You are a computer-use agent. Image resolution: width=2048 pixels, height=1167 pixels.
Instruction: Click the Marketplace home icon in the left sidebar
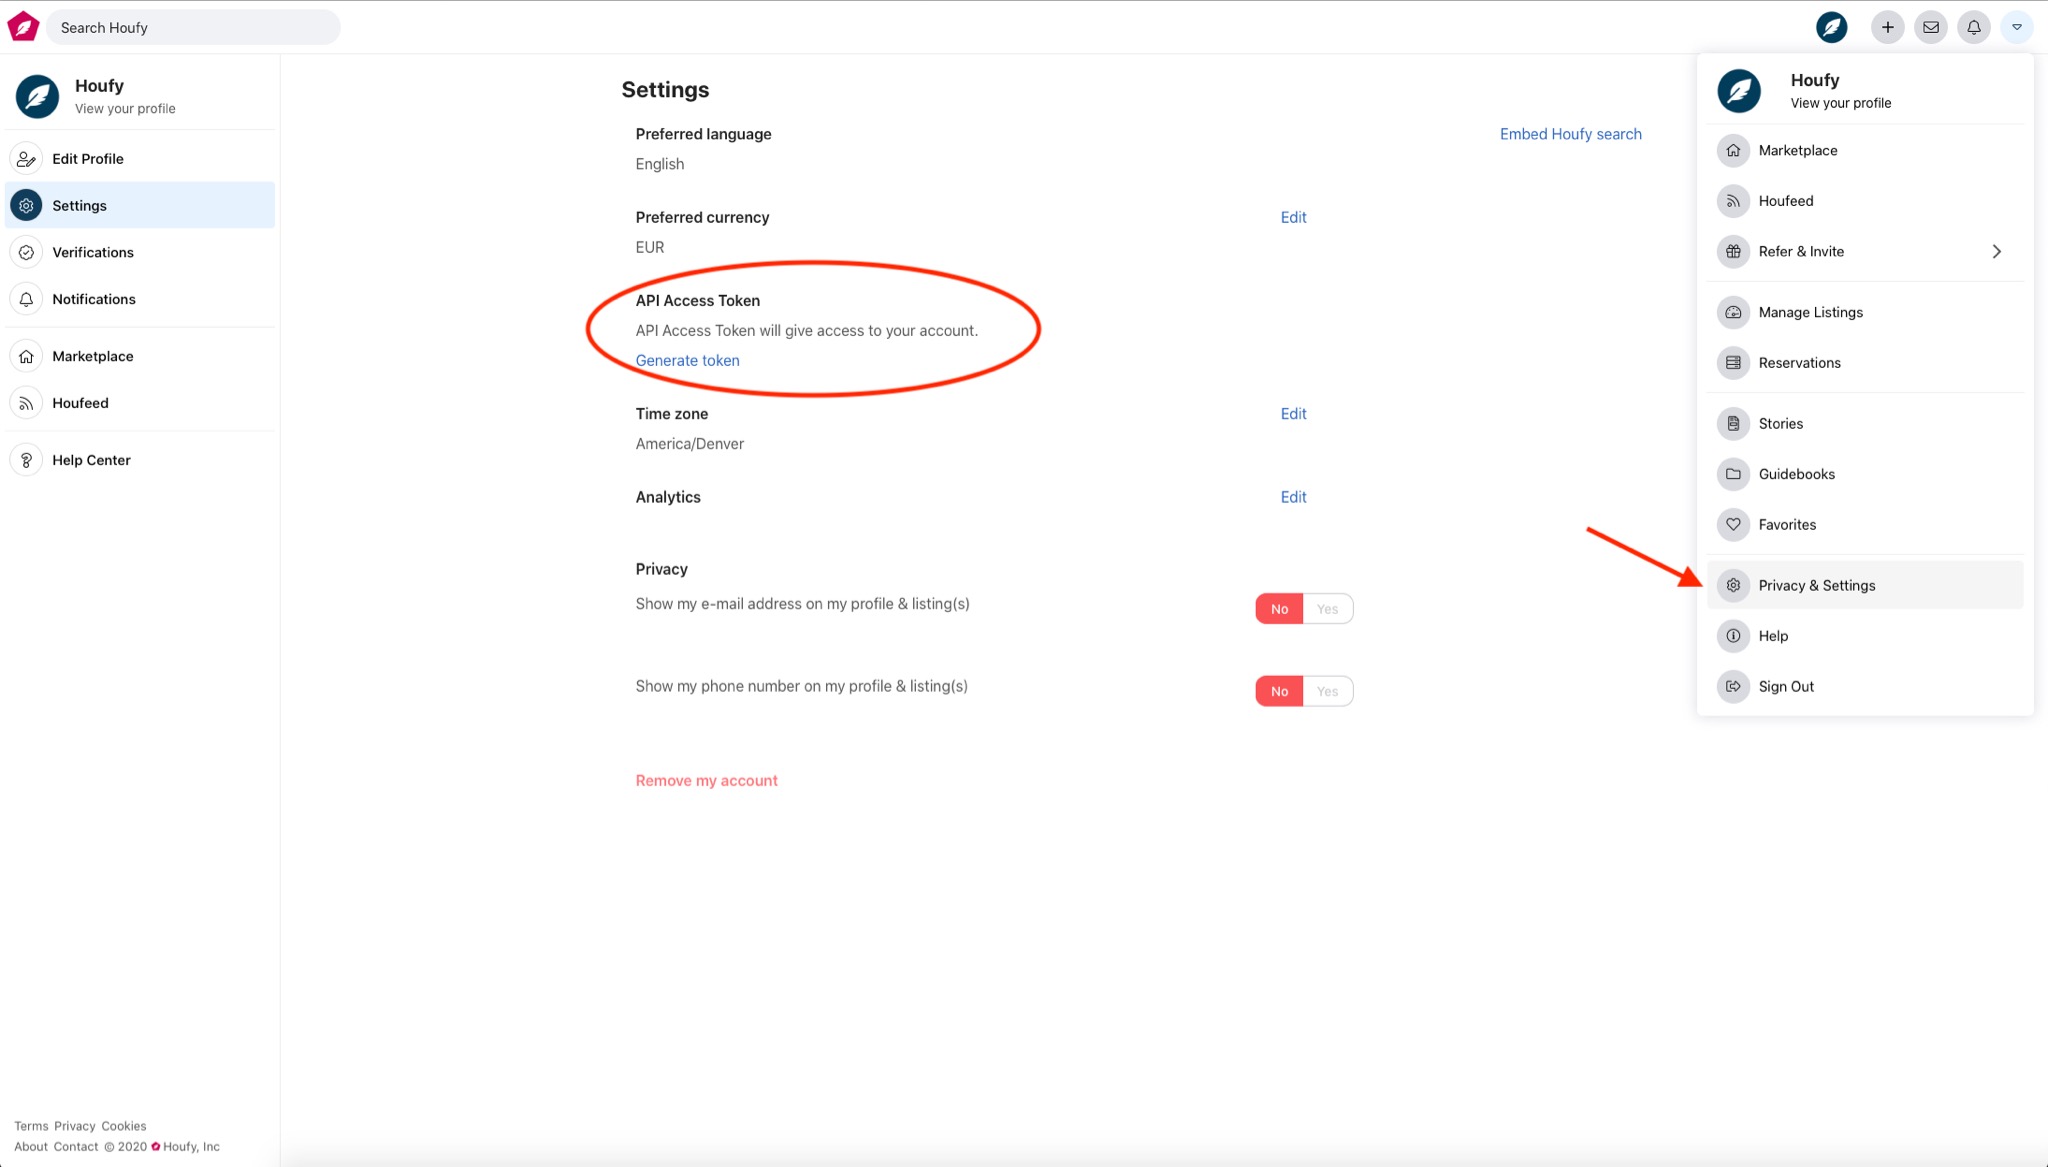tap(26, 357)
